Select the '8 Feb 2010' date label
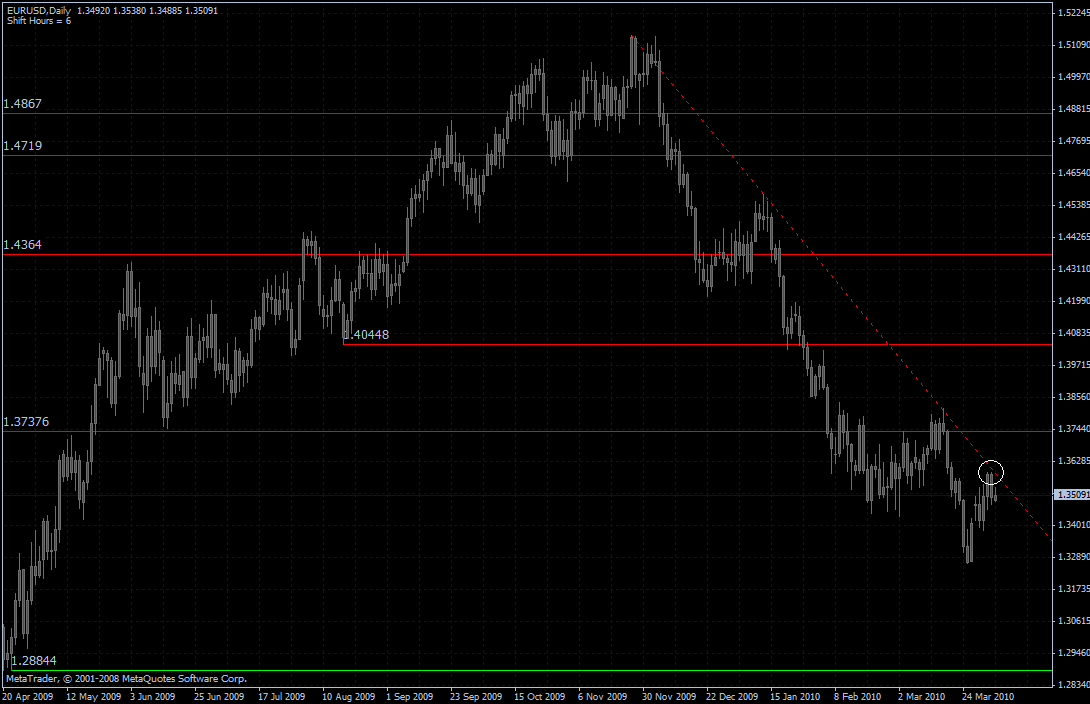 (857, 696)
